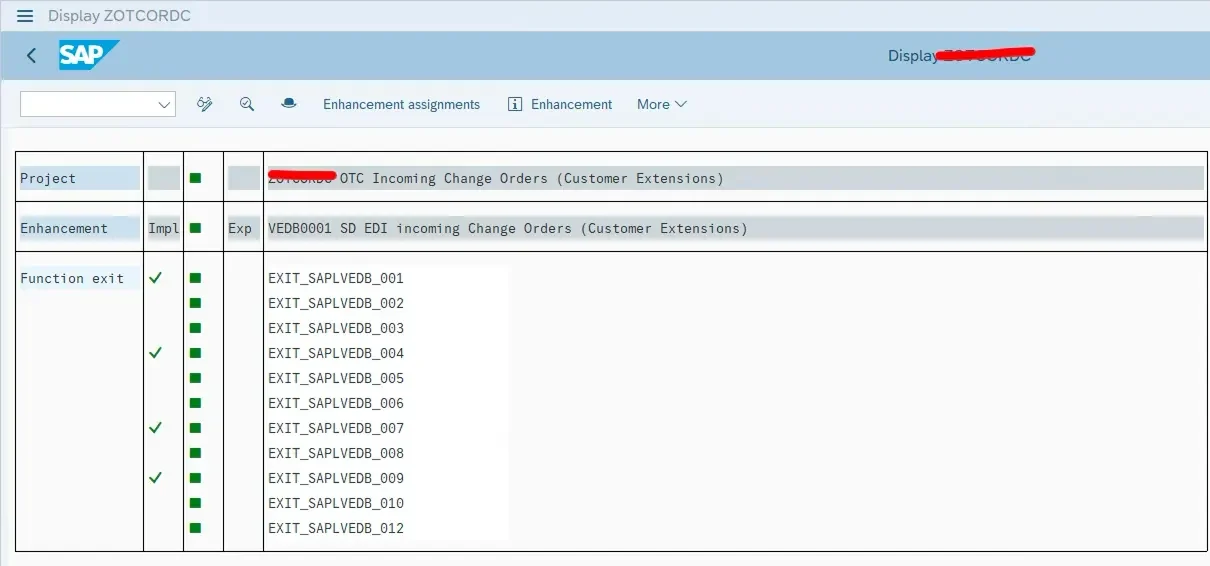Viewport: 1210px width, 566px height.
Task: Click the back arrow next to SAP logo
Action: [31, 56]
